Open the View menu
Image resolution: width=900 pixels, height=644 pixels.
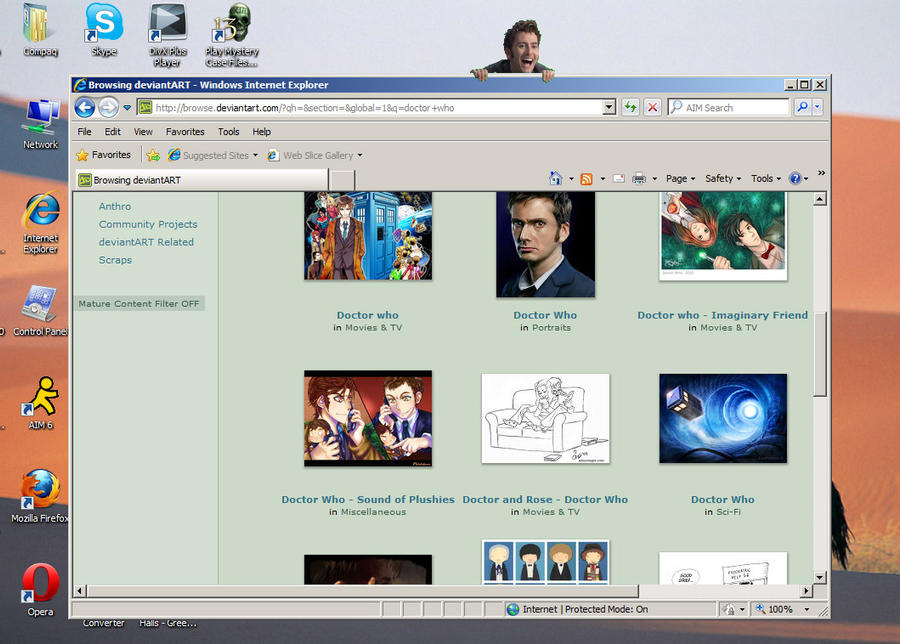coord(143,131)
